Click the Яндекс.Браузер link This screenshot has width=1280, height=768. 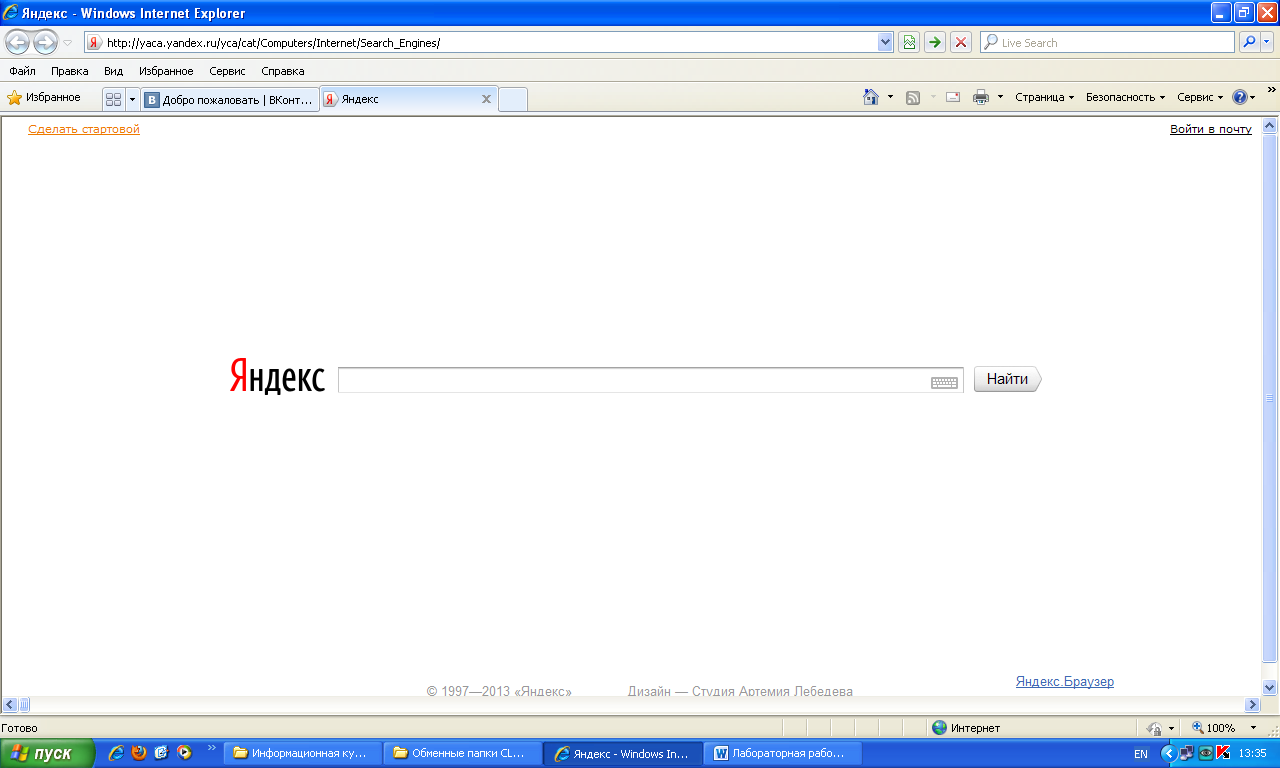[1065, 681]
